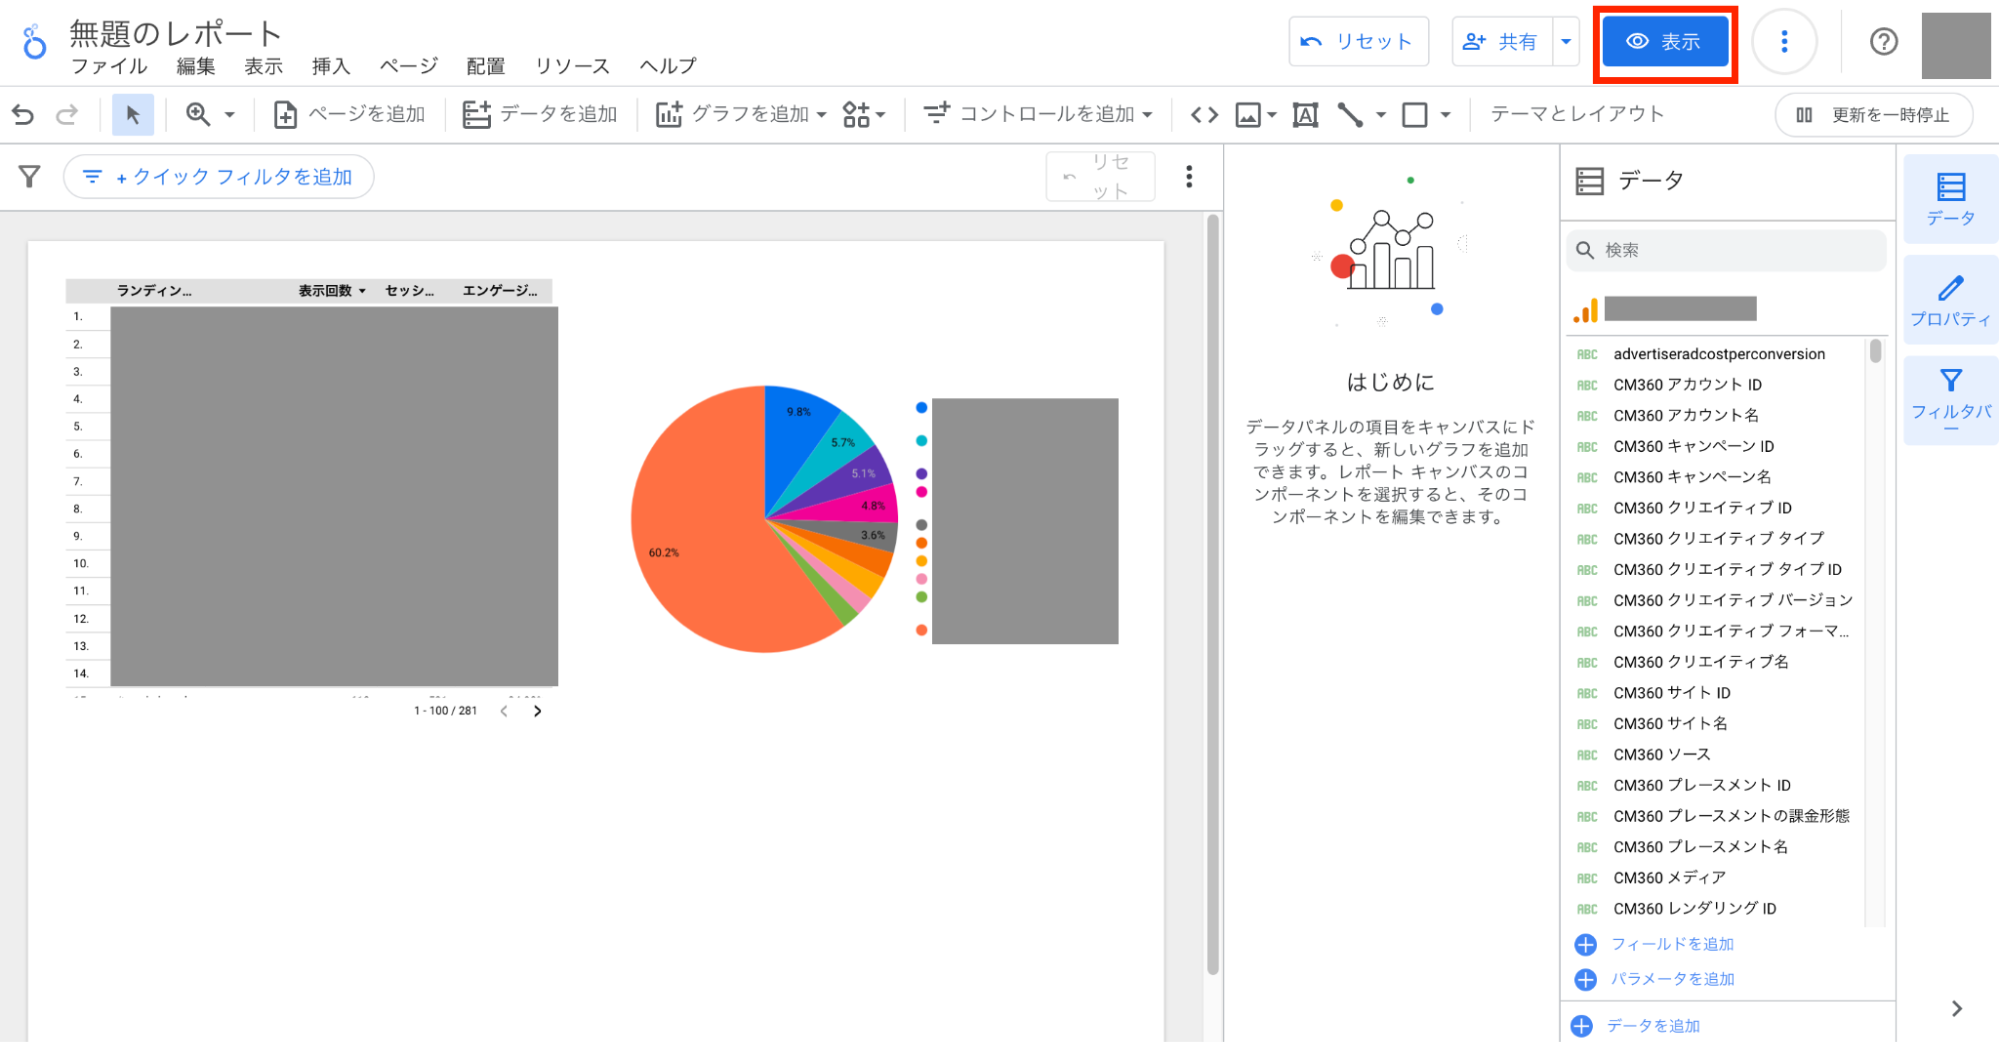Viewport: 1999px width, 1043px height.
Task: Click the account avatar in the header
Action: pyautogui.click(x=1956, y=45)
